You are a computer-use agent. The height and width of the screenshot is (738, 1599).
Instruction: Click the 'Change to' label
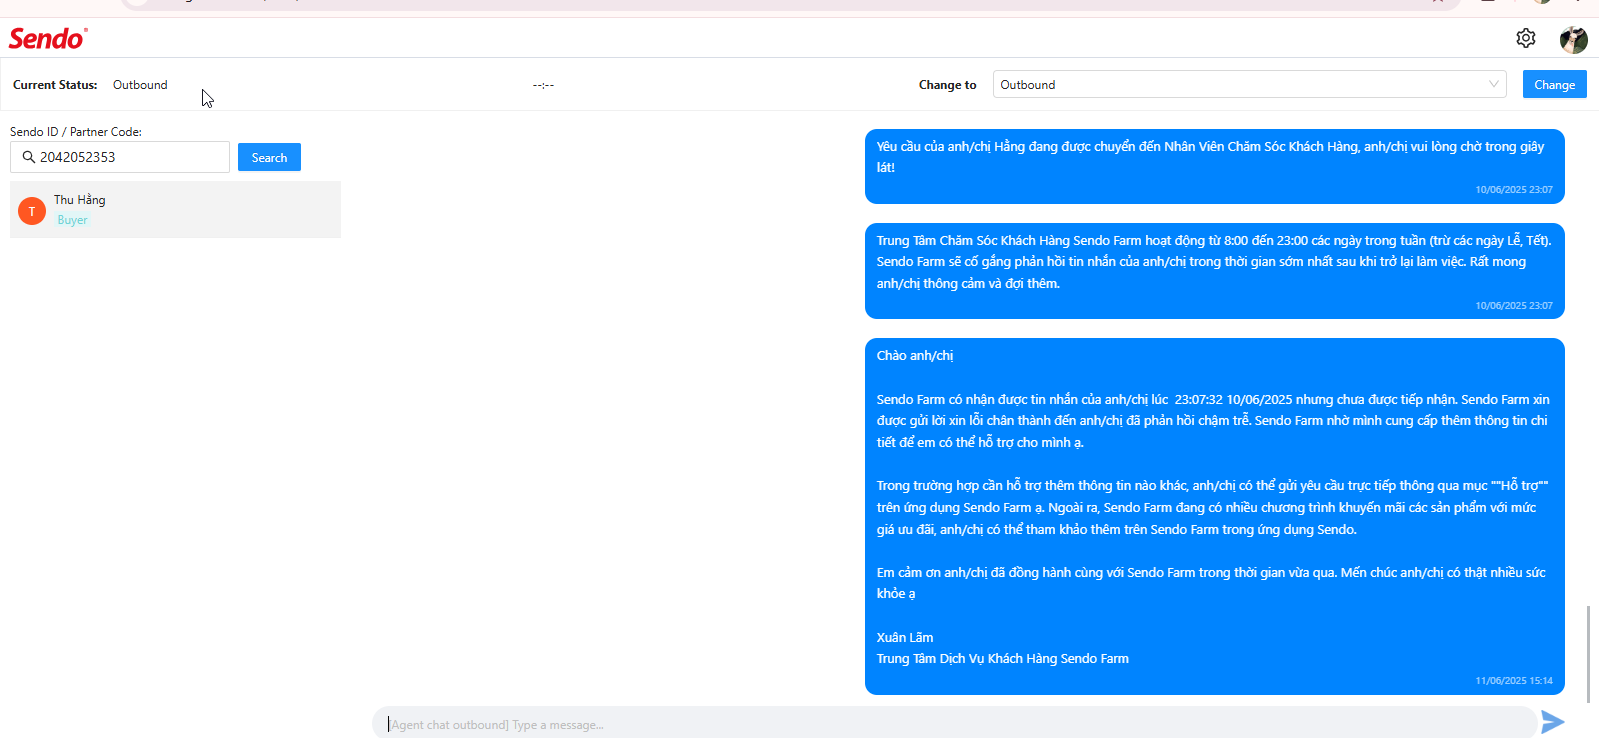coord(947,85)
